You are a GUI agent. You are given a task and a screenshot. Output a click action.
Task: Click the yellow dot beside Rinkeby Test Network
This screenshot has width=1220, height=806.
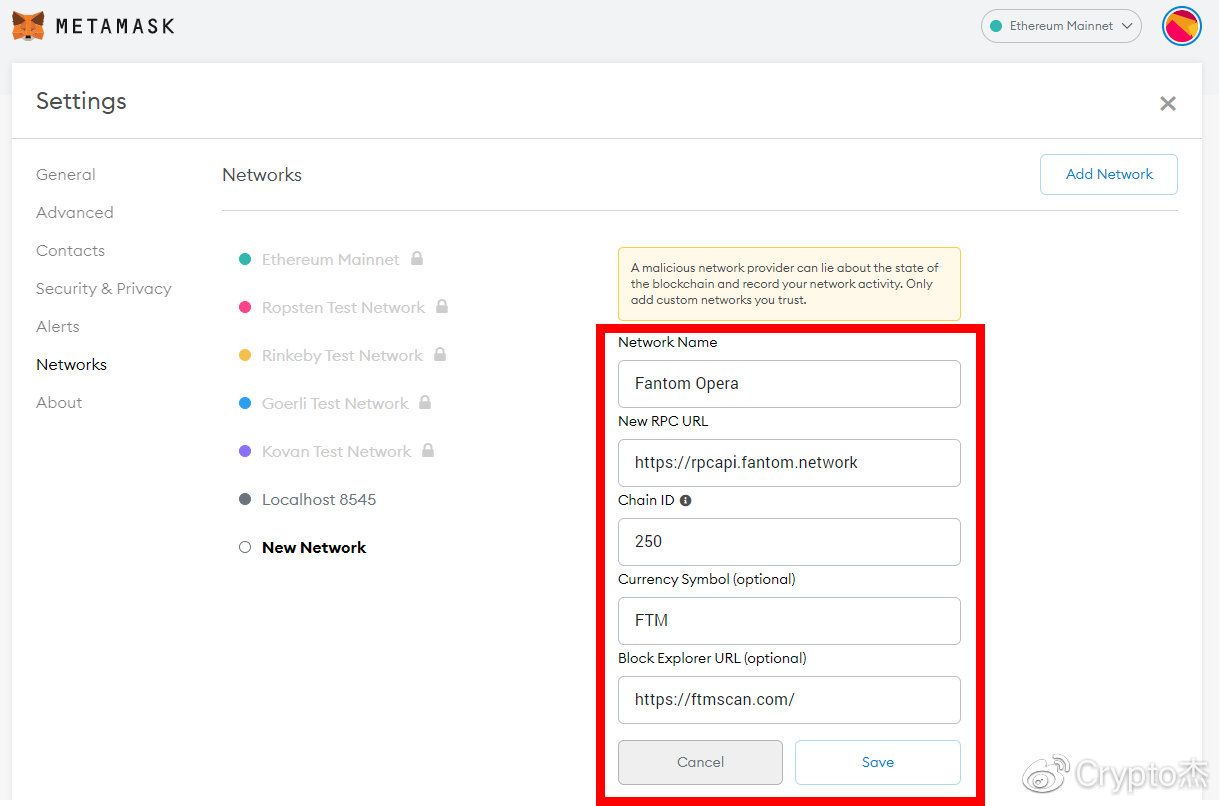pyautogui.click(x=245, y=355)
